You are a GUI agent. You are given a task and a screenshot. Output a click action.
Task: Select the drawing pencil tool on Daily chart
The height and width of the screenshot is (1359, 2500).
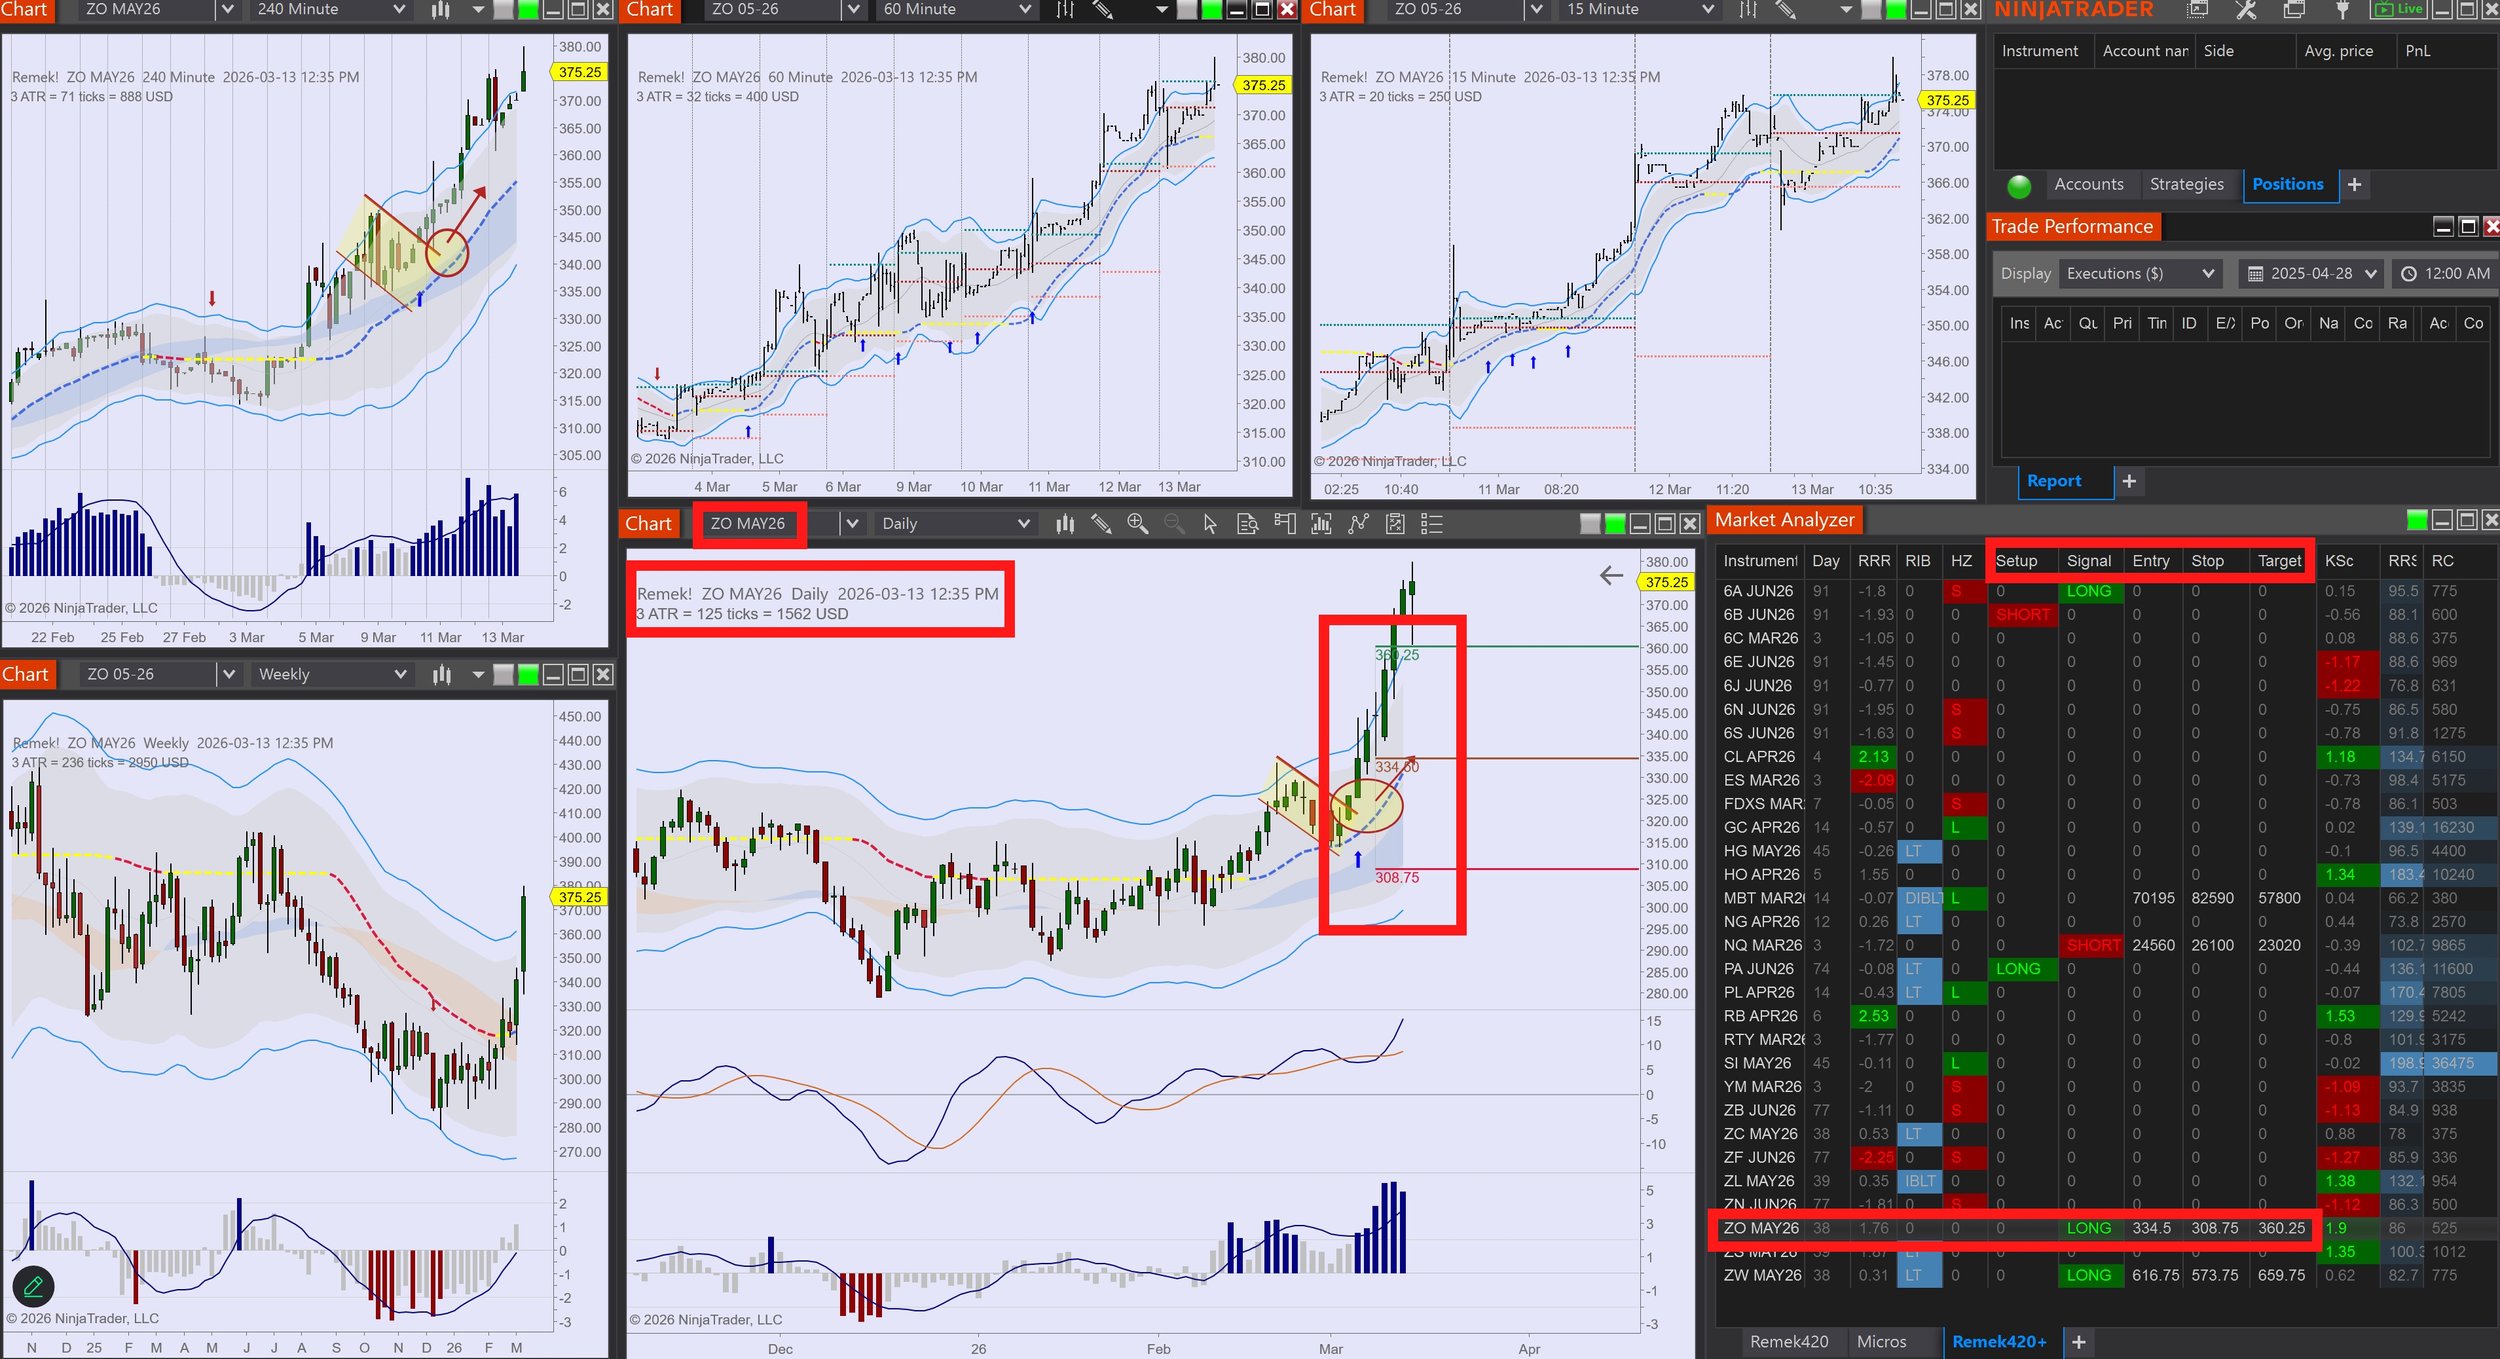[1101, 523]
